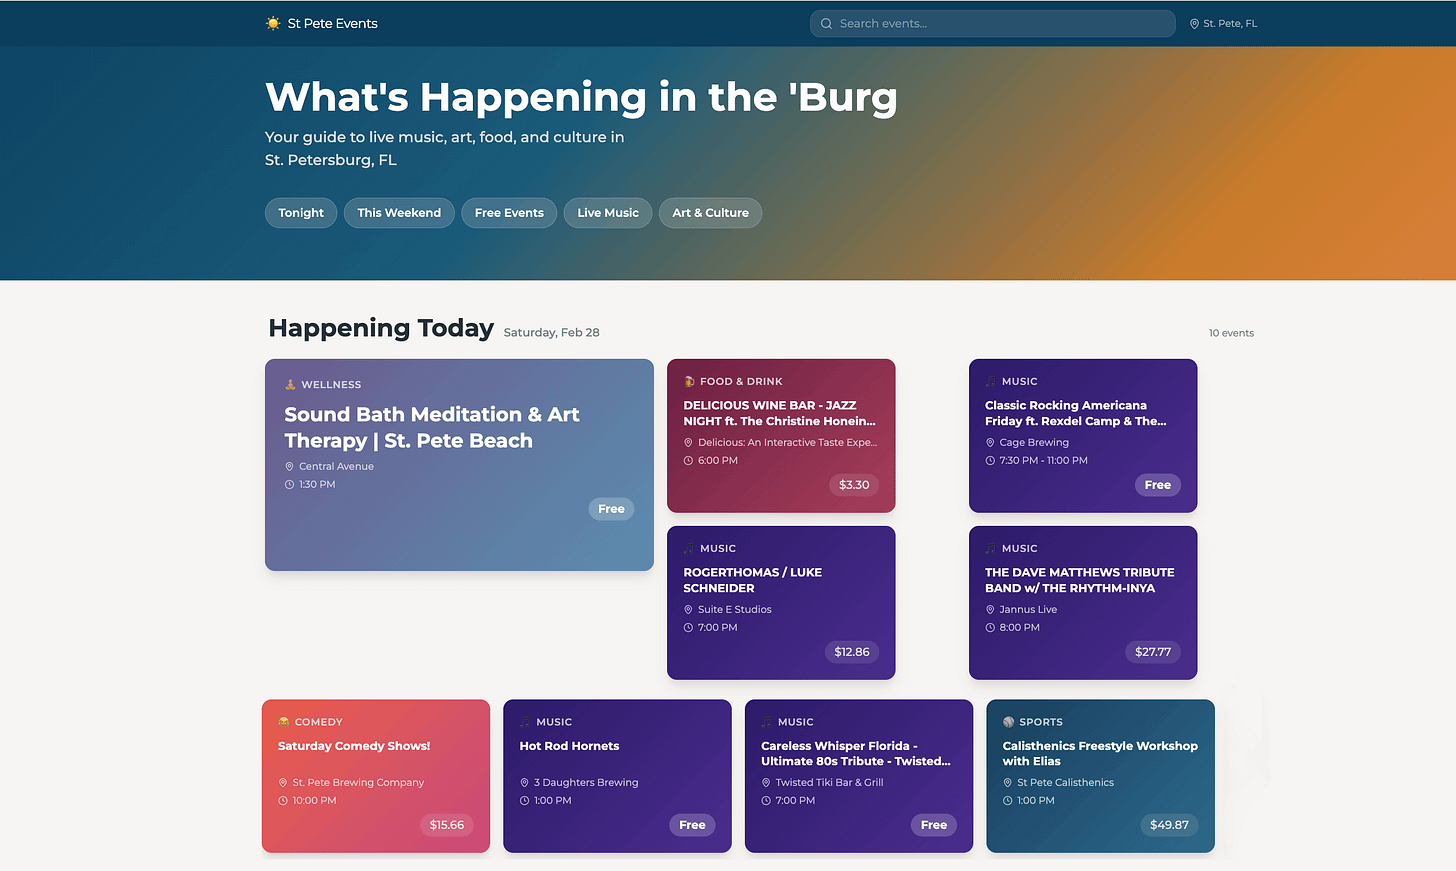Click the clock icon next to 7:30 PM - 11:00 PM
Screen dimensions: 1456x871
pyautogui.click(x=990, y=461)
